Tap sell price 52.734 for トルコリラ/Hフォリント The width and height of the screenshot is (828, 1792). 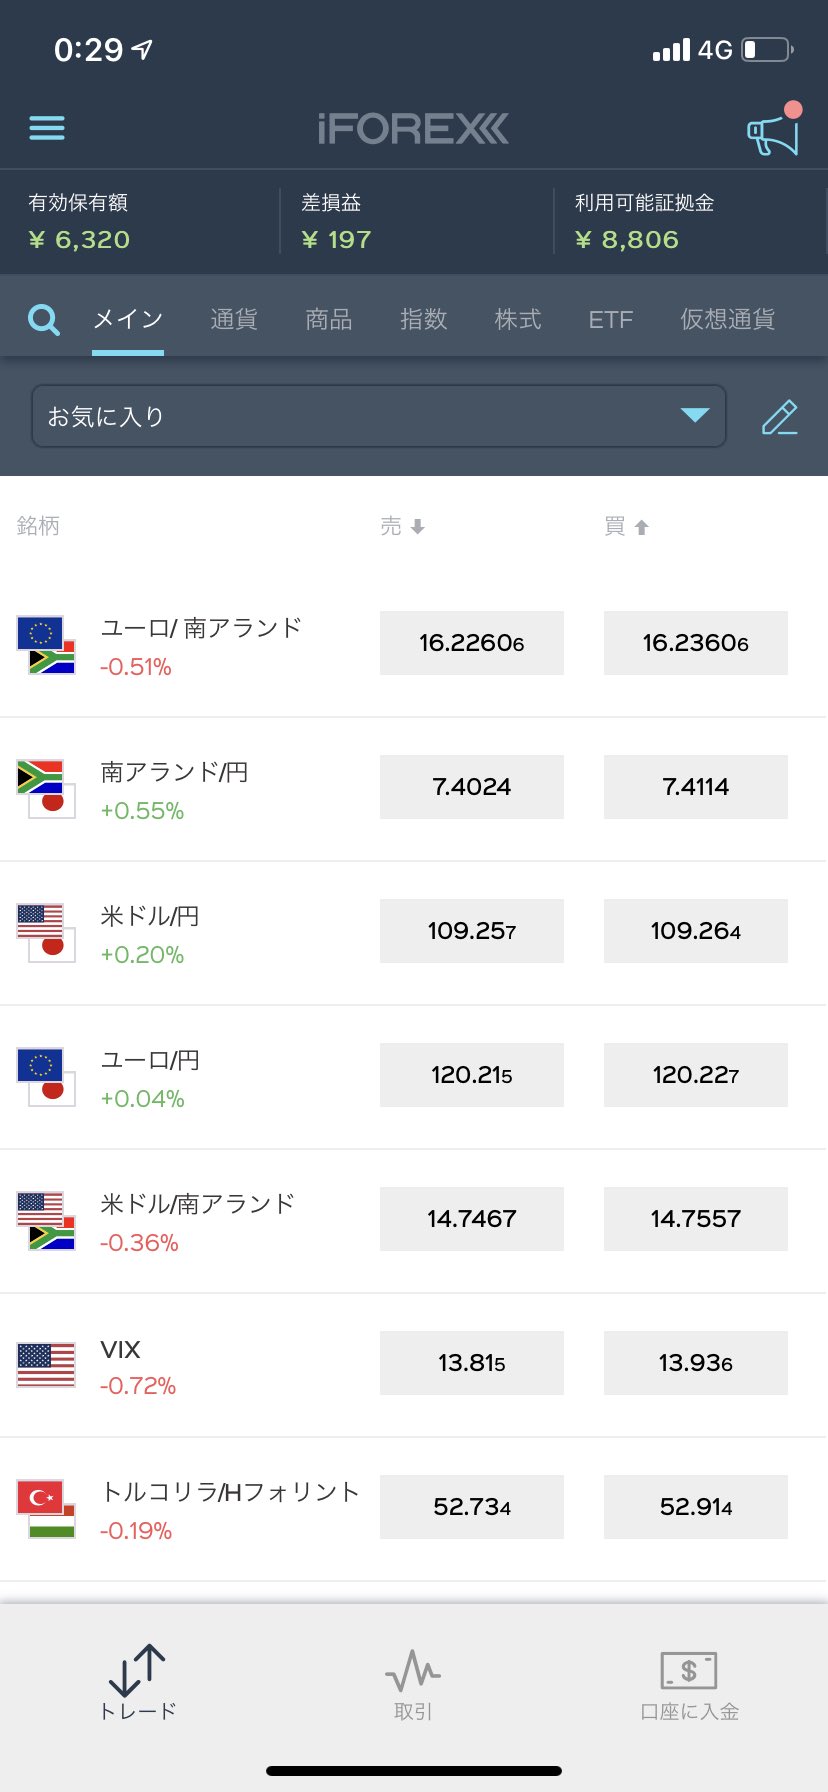click(472, 1507)
